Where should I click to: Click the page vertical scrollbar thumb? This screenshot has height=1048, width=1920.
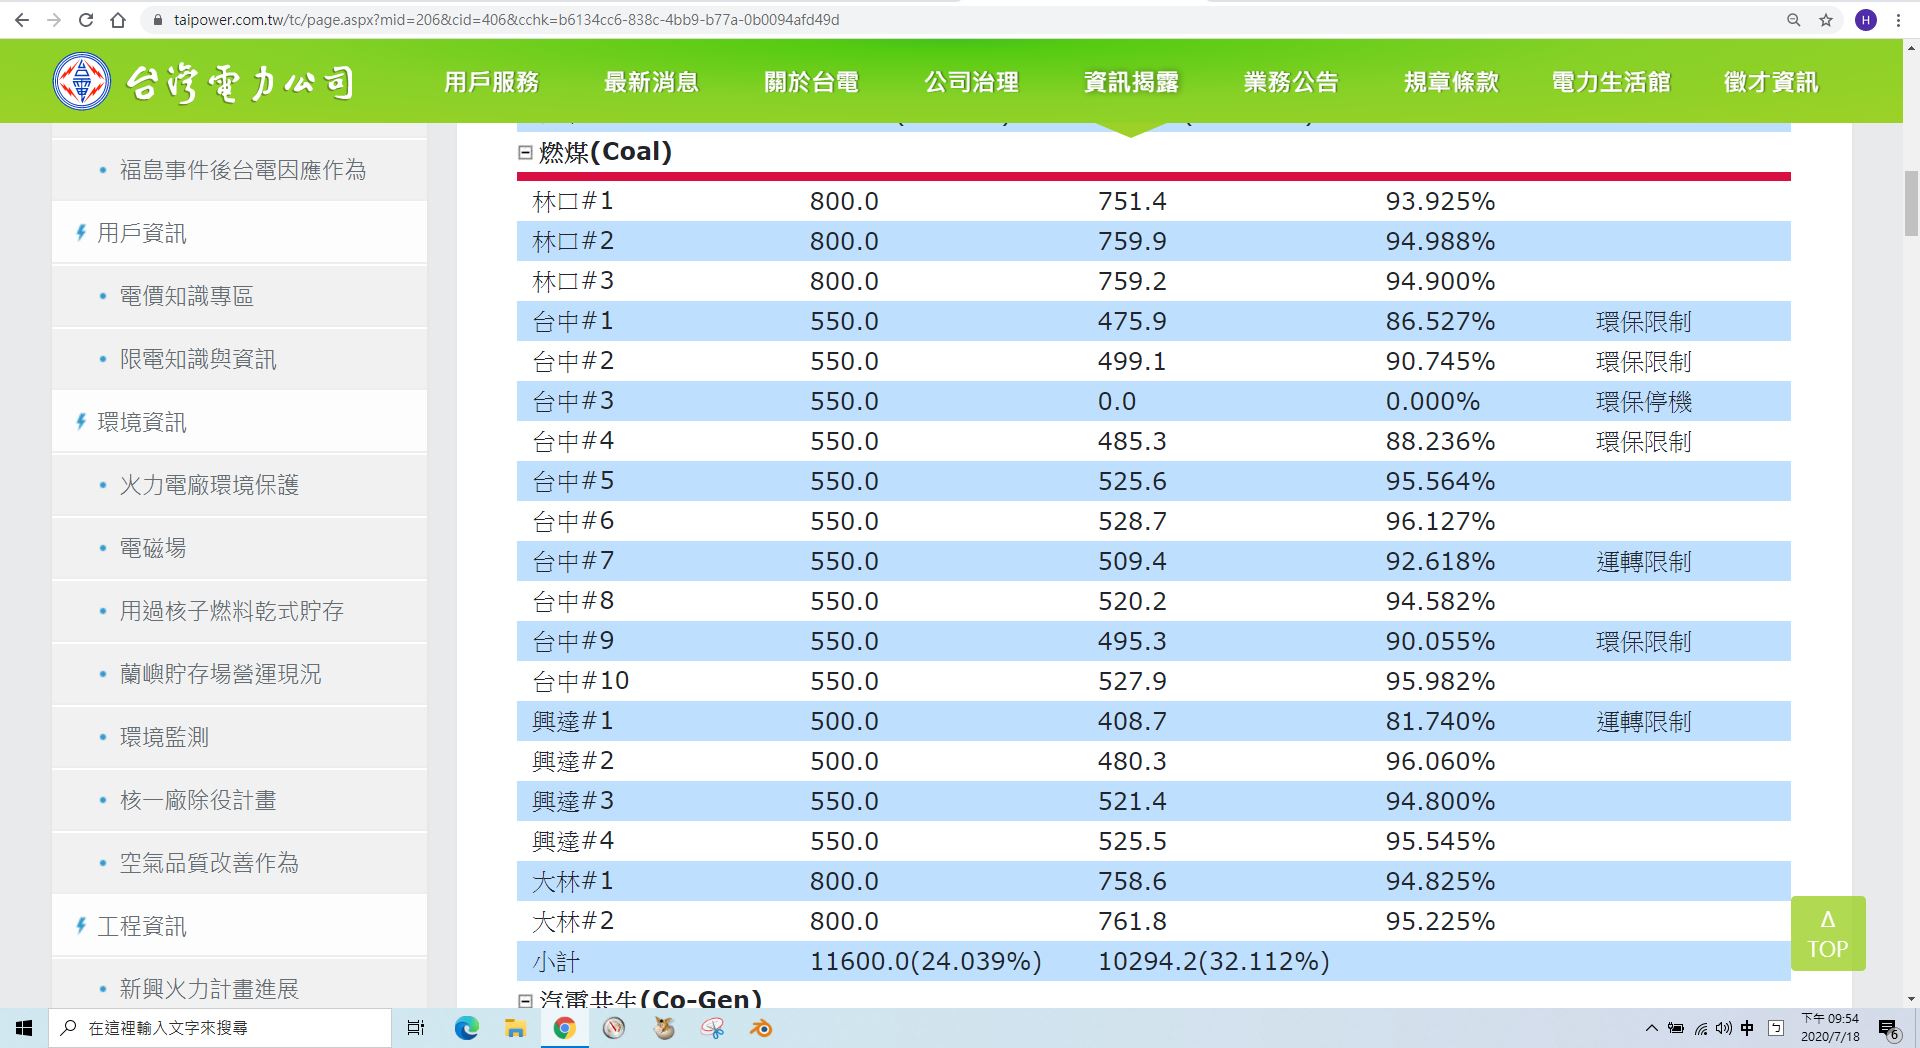coord(1911,203)
